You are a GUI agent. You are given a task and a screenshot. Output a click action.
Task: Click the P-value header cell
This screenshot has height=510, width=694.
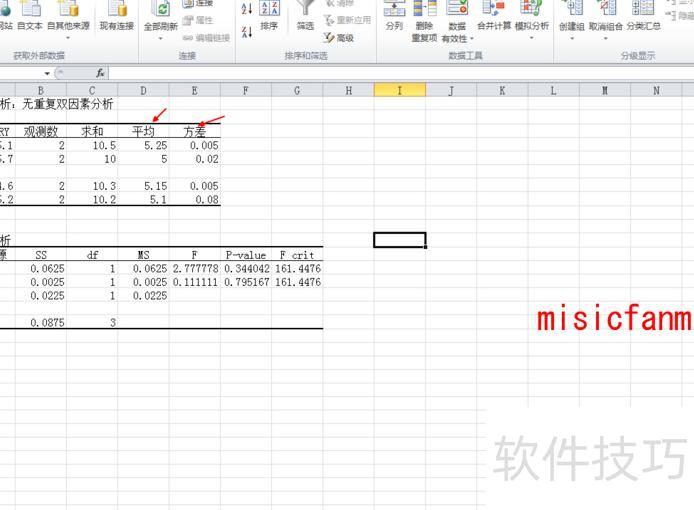246,255
